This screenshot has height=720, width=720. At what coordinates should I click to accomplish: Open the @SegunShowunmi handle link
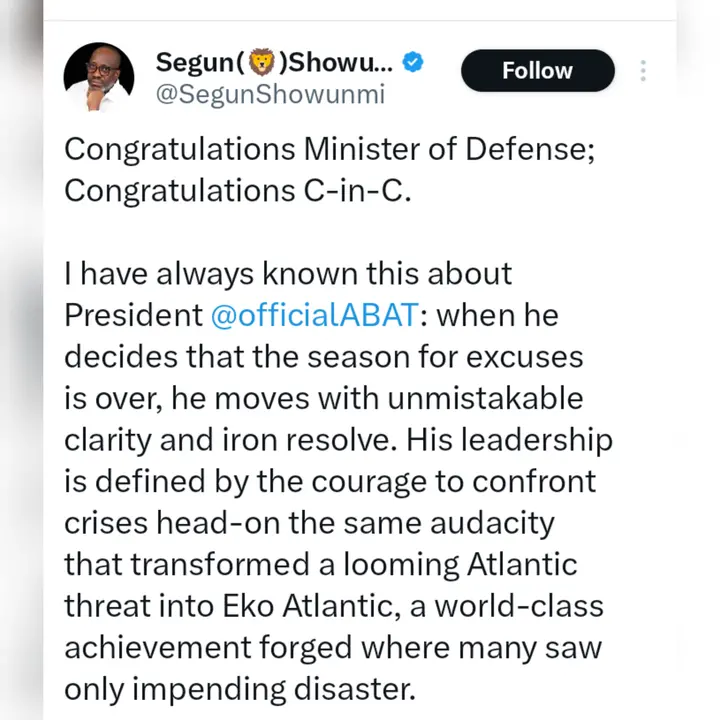pyautogui.click(x=270, y=95)
